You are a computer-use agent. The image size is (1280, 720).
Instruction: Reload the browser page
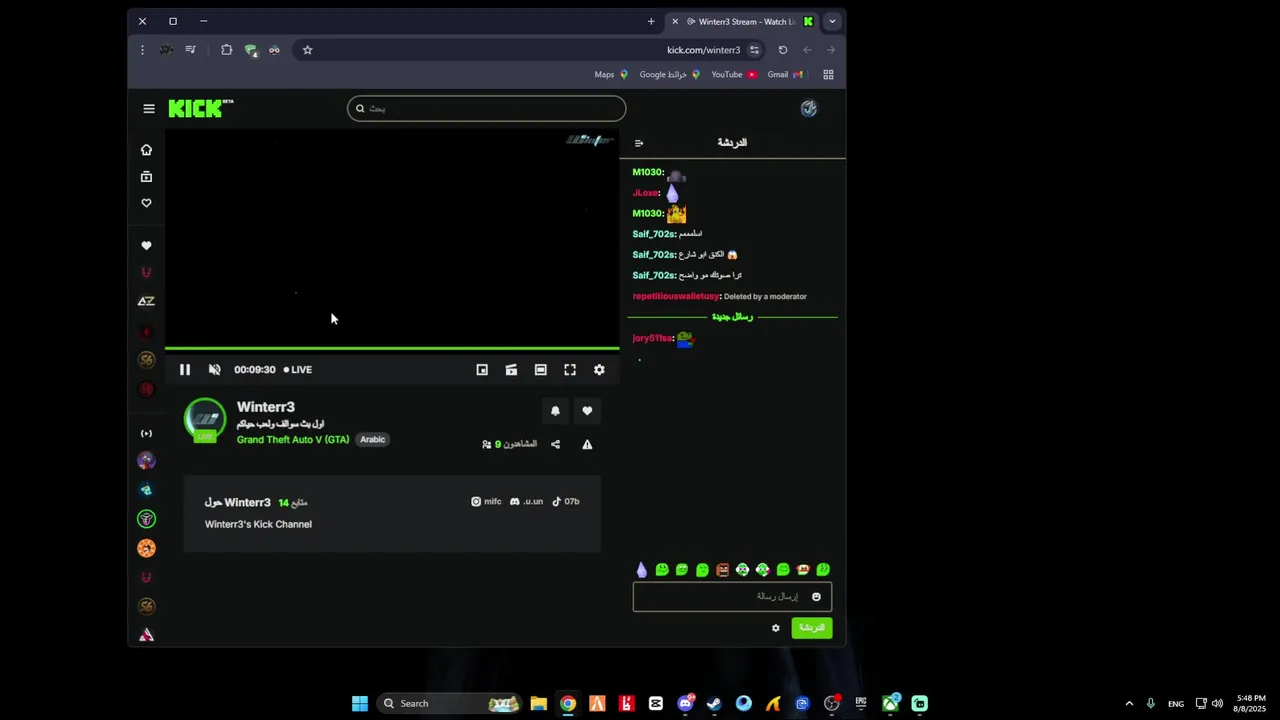pyautogui.click(x=783, y=50)
